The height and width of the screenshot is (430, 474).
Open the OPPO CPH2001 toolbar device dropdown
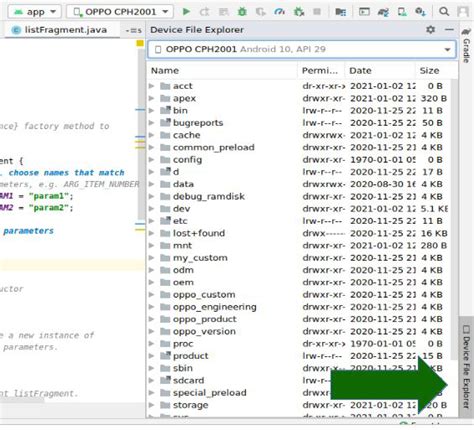(120, 12)
